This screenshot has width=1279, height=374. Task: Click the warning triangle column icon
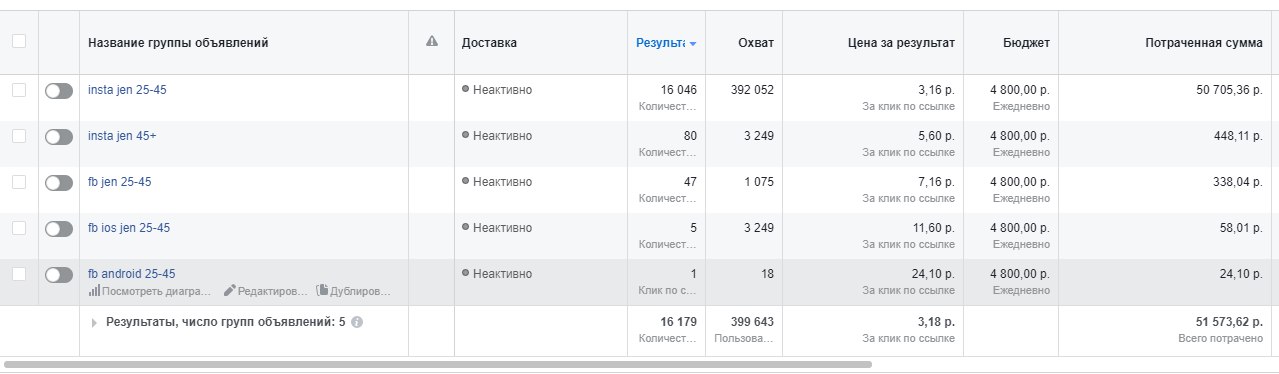[x=432, y=42]
